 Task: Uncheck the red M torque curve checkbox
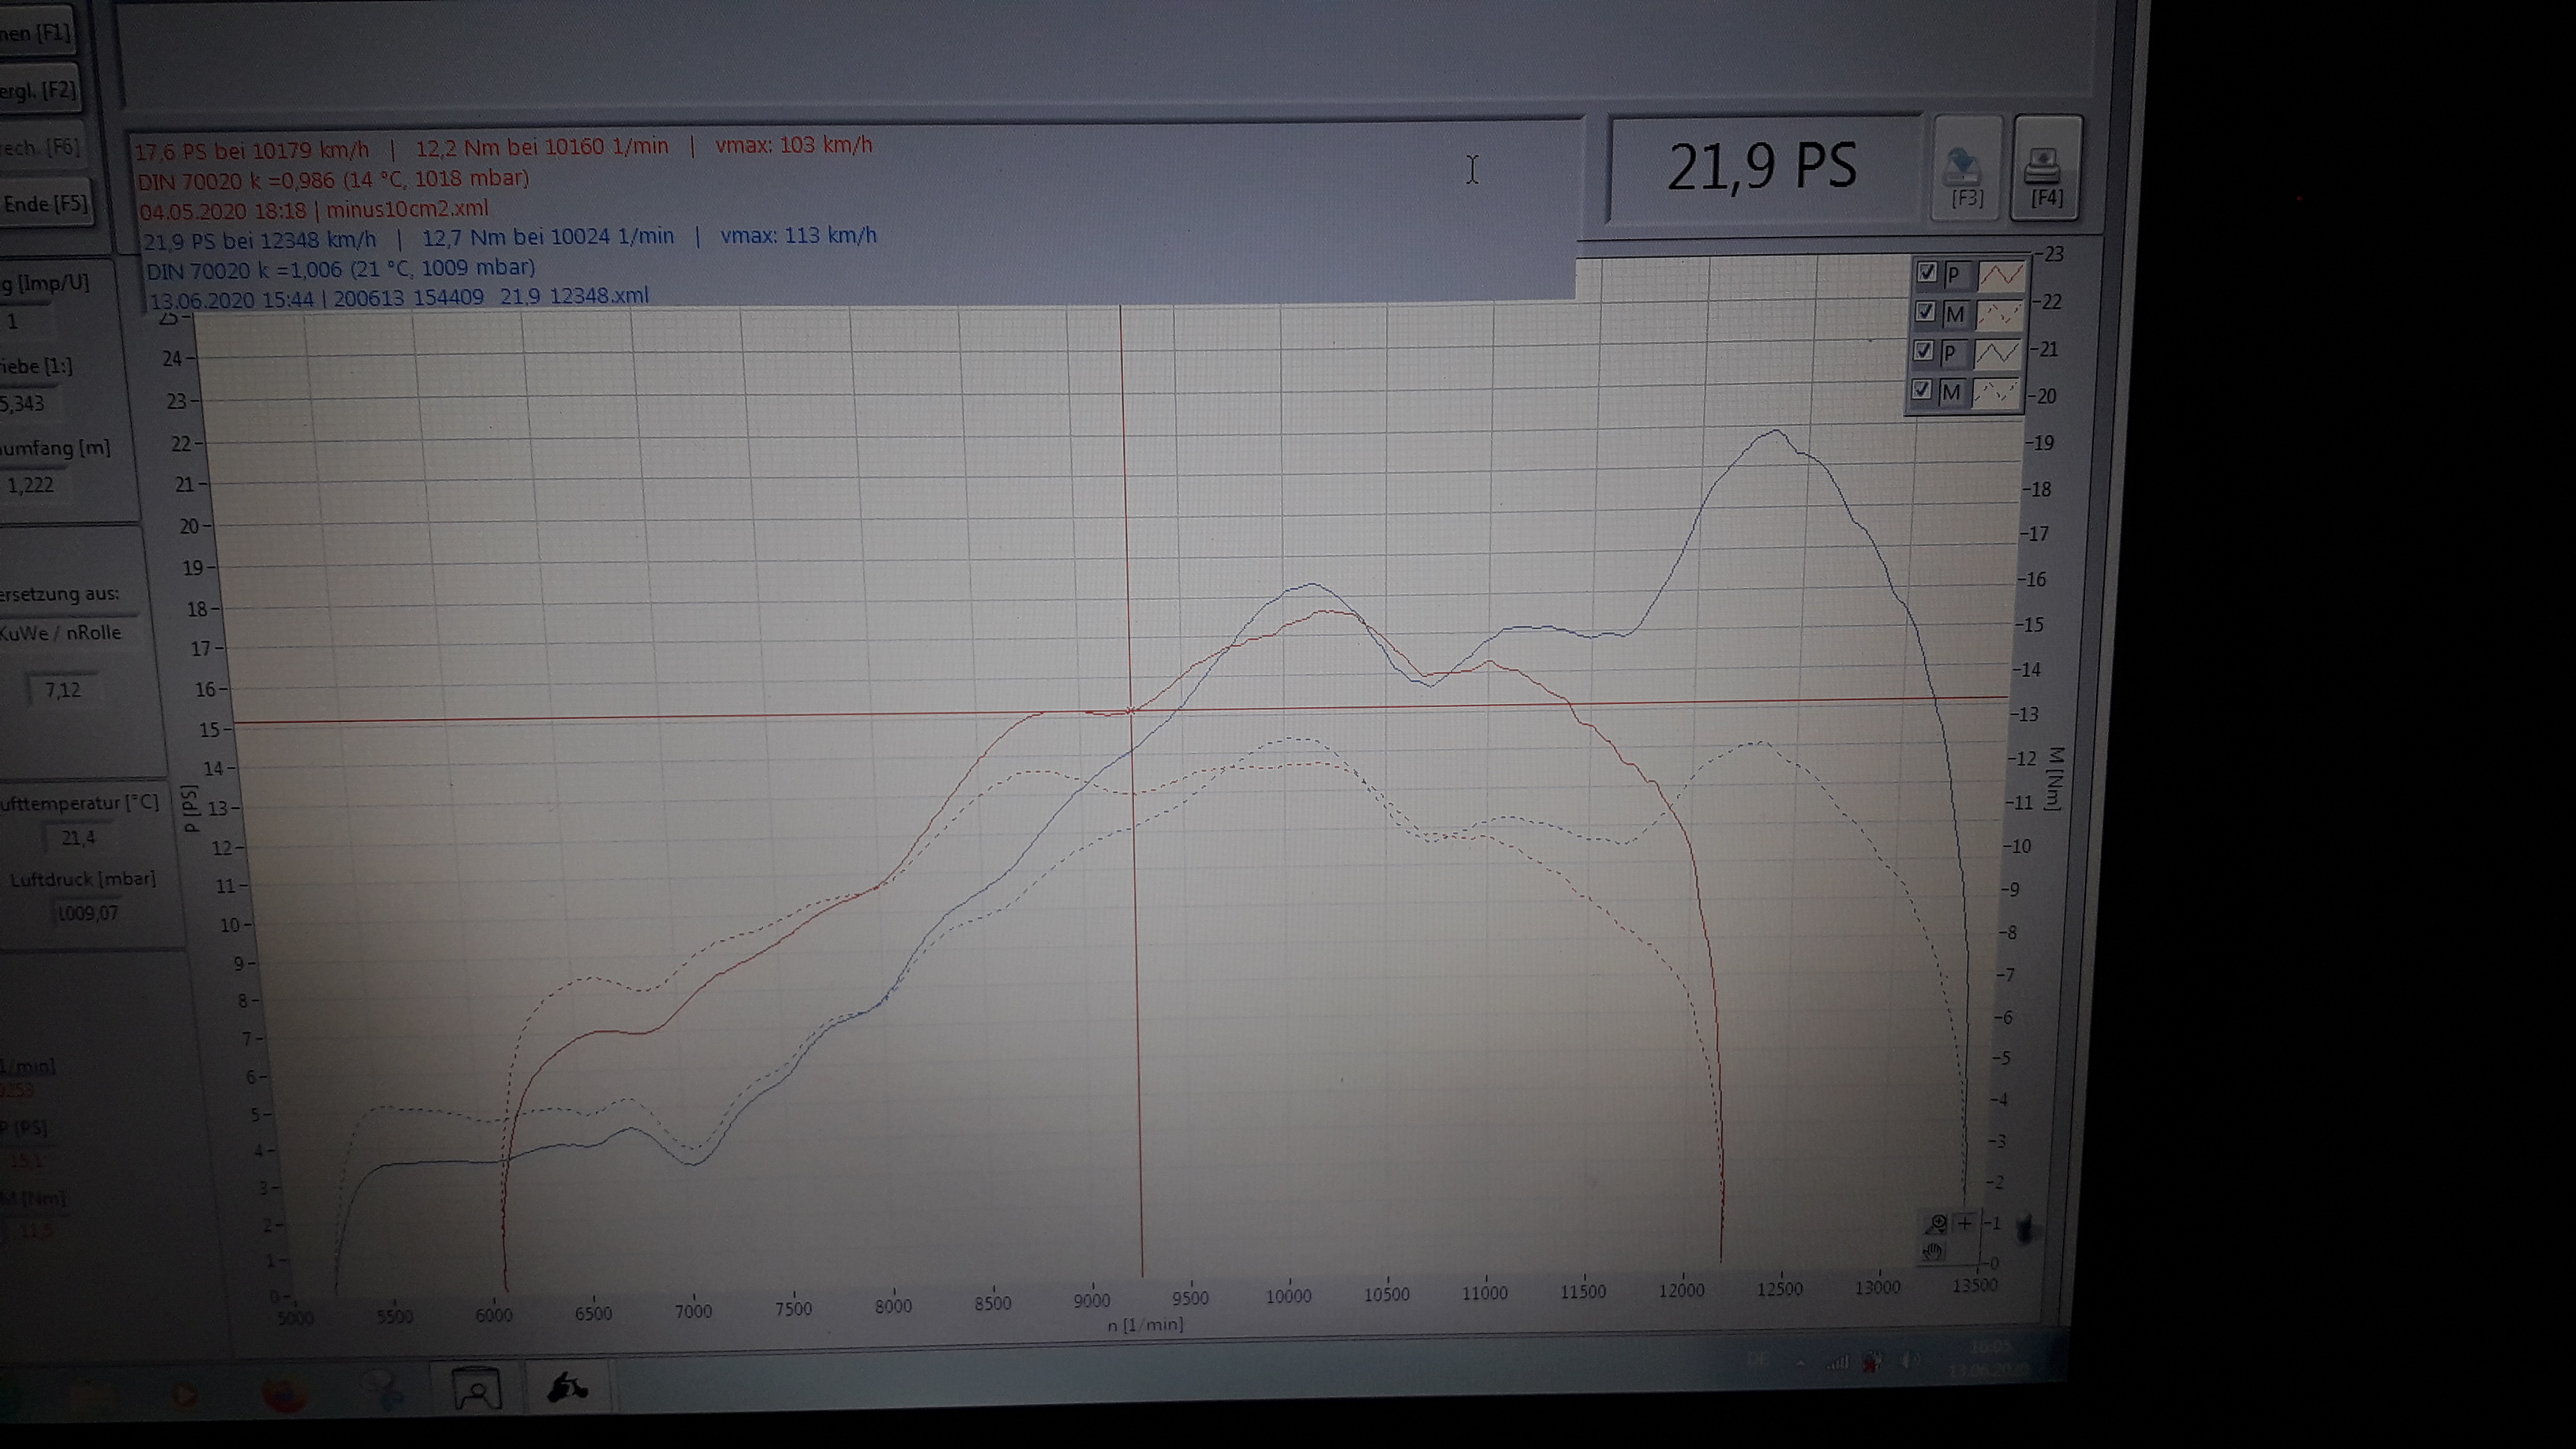coord(1924,312)
